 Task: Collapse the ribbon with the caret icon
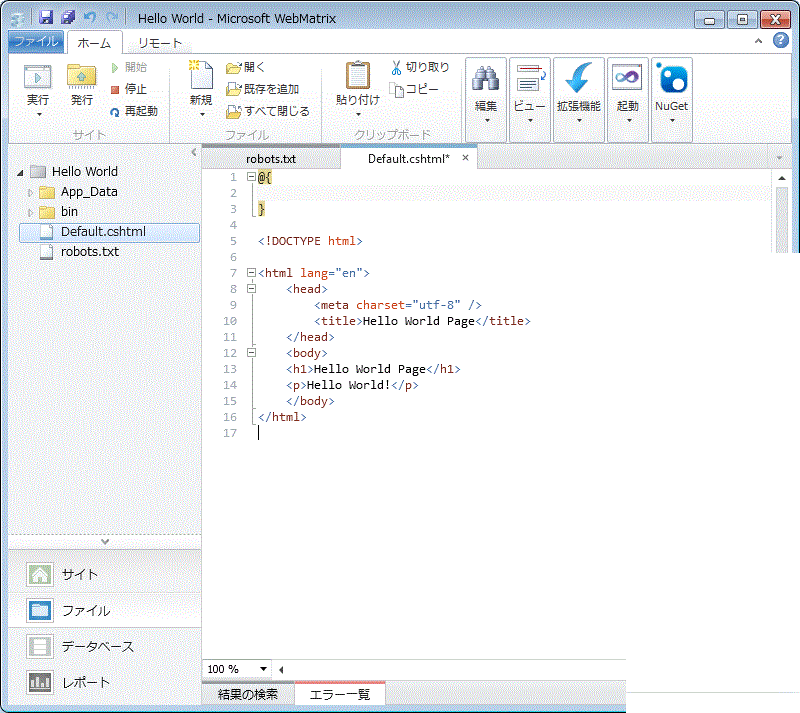[x=759, y=41]
